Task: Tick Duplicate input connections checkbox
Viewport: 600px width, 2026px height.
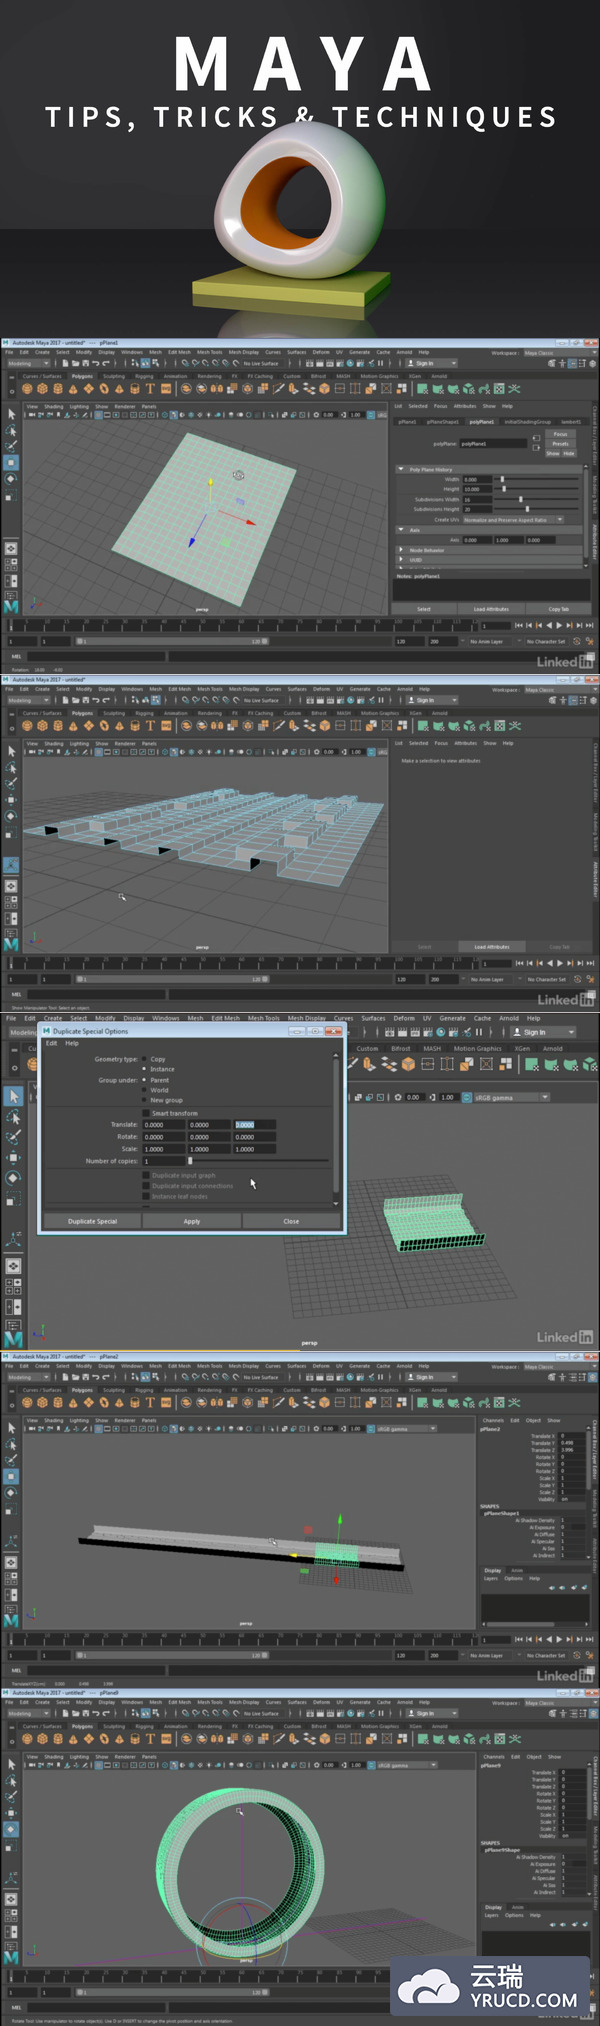Action: (x=146, y=1186)
